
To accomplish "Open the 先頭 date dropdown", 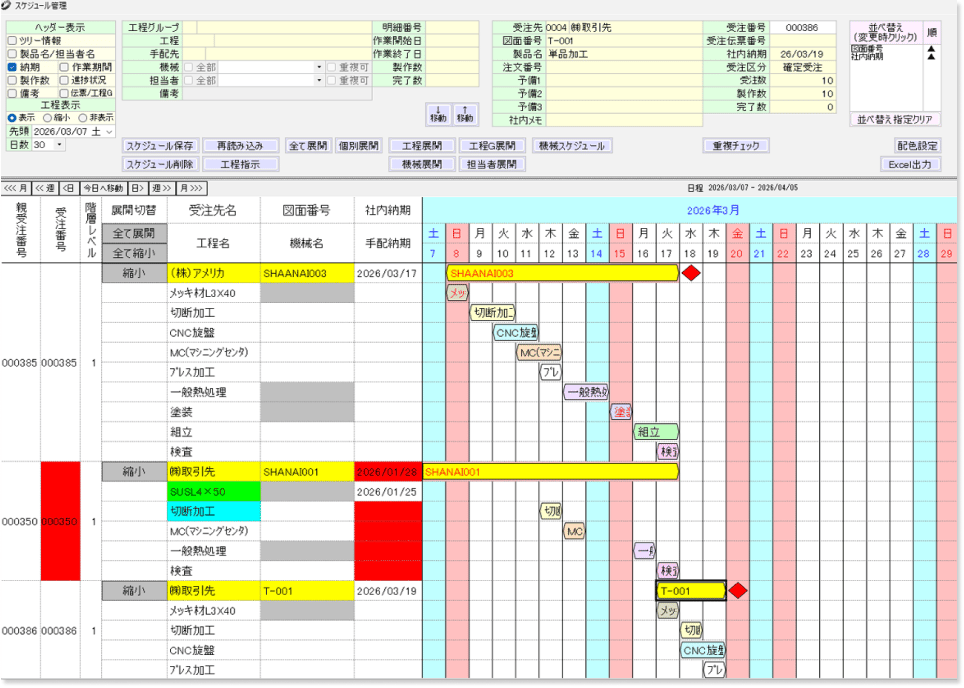I will coord(109,132).
